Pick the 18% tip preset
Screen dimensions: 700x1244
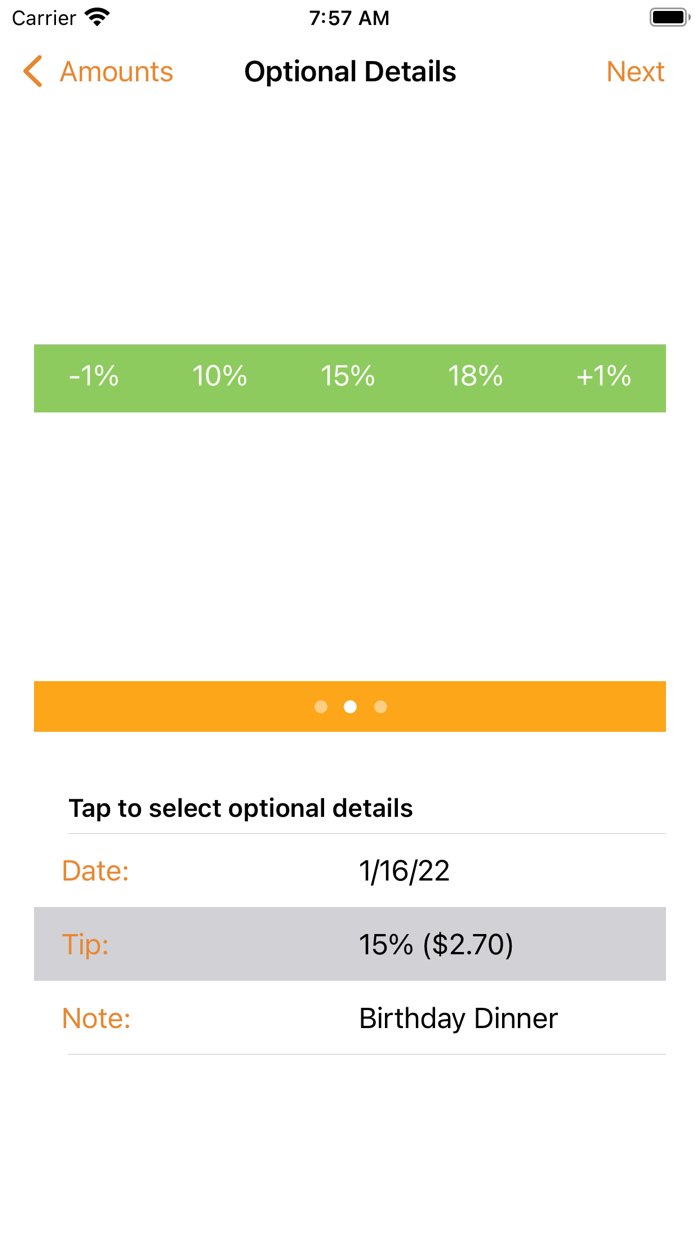pyautogui.click(x=475, y=377)
